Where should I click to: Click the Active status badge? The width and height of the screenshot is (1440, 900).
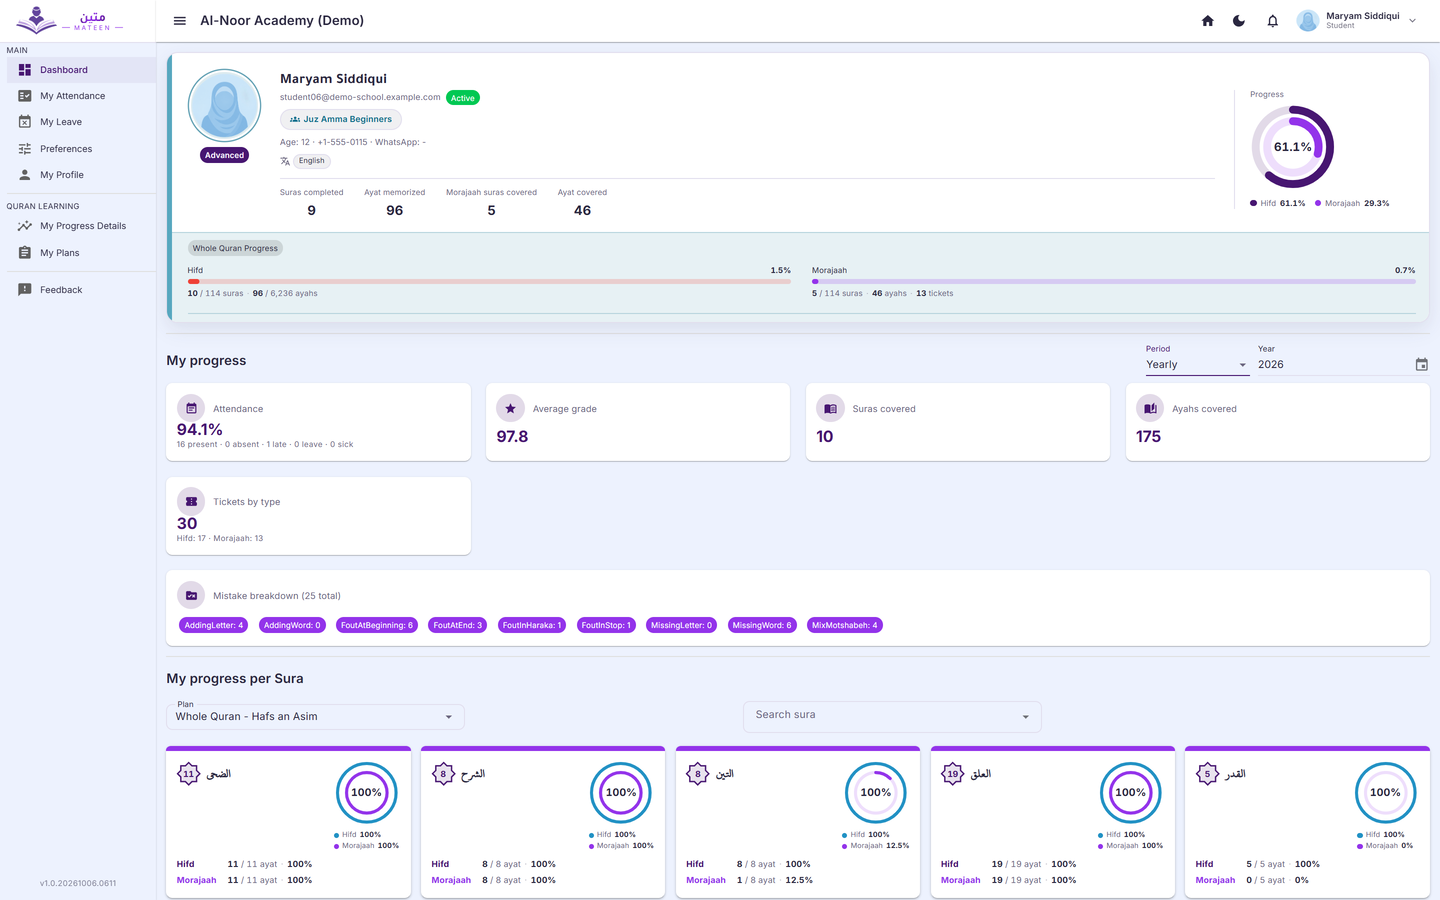click(463, 98)
